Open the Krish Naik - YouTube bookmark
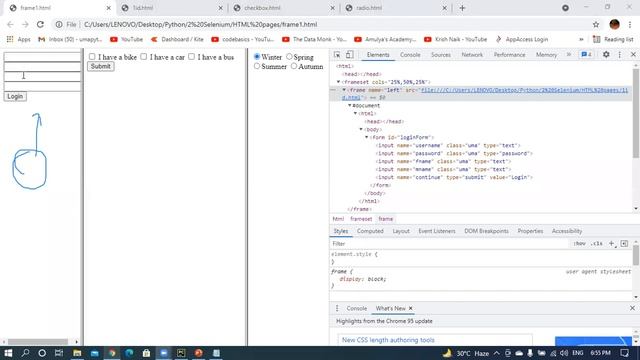The height and width of the screenshot is (360, 640). click(456, 39)
